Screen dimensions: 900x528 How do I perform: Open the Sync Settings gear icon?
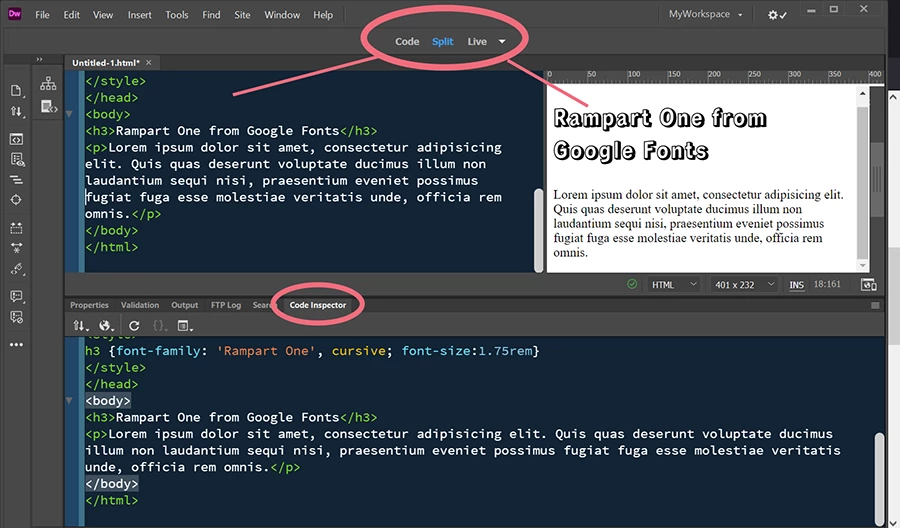click(777, 15)
